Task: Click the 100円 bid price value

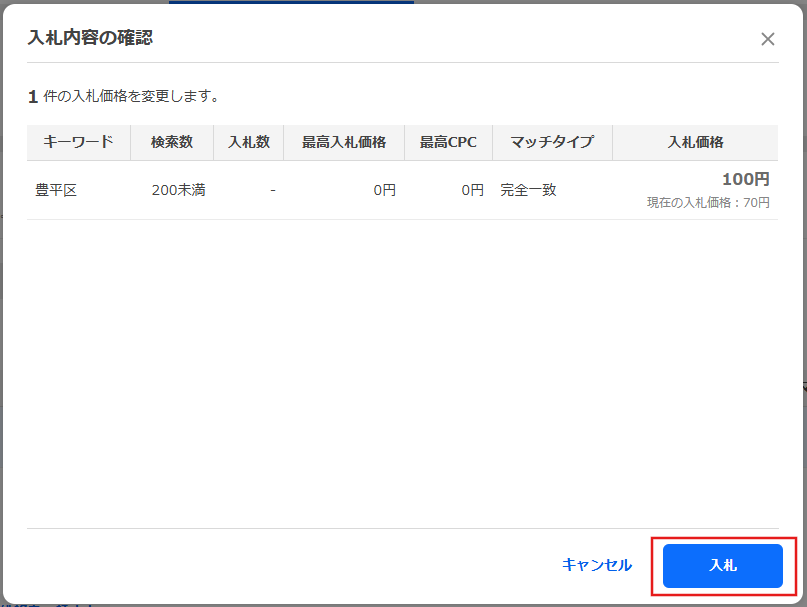Action: pos(745,180)
